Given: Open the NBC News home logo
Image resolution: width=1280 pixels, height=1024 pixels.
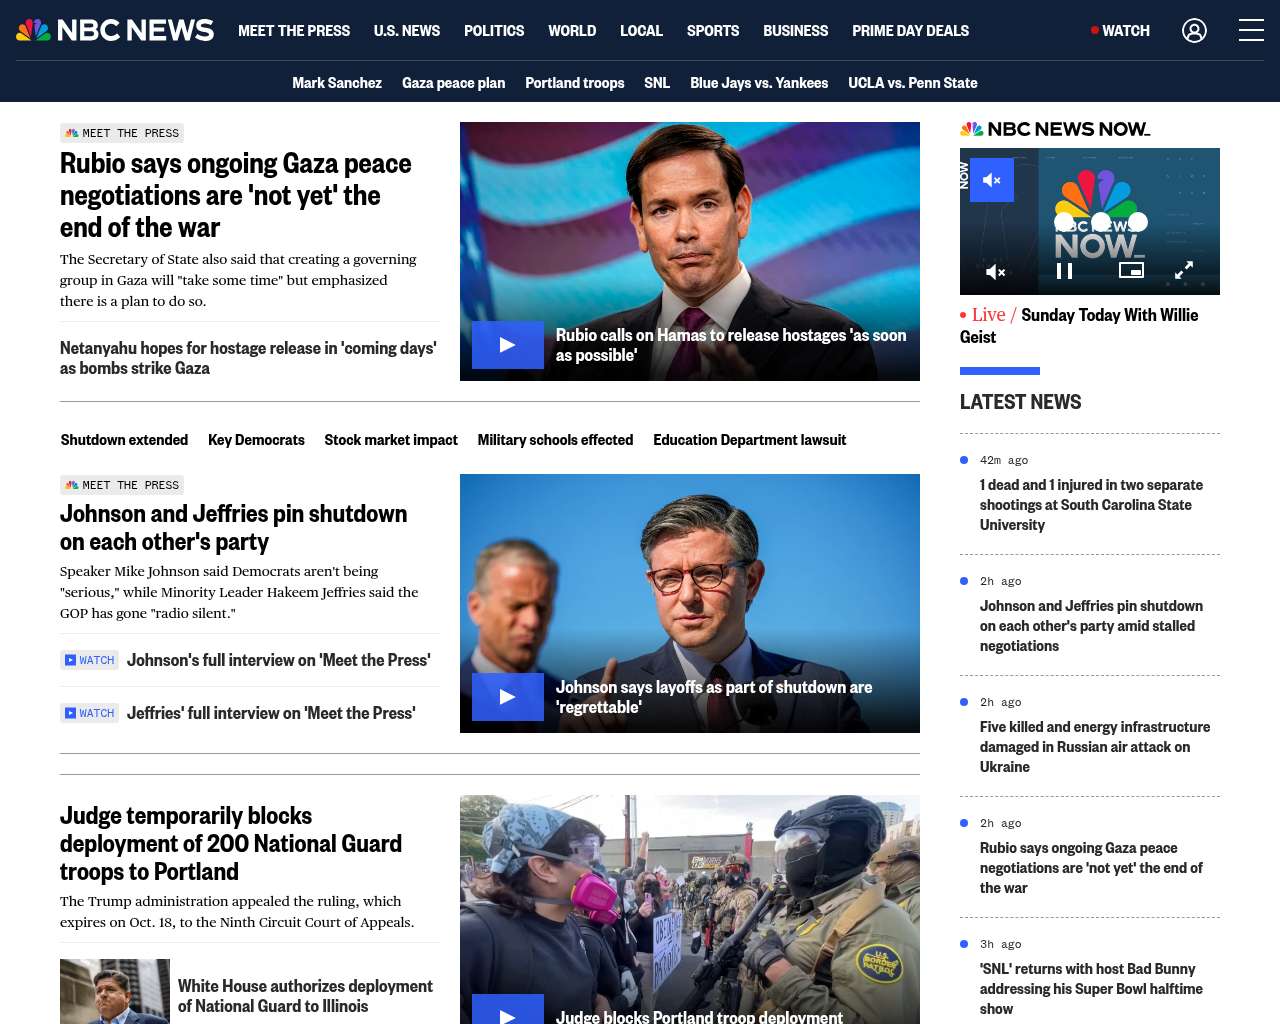Looking at the screenshot, I should click(115, 30).
